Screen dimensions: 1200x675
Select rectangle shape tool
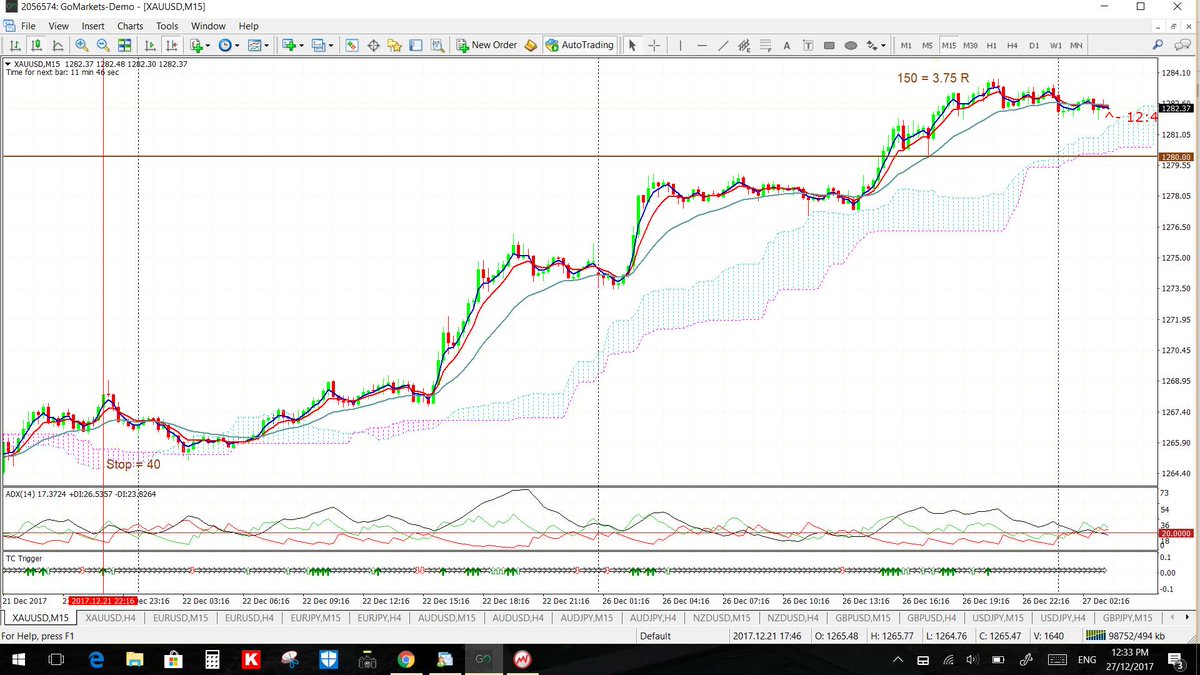click(829, 45)
